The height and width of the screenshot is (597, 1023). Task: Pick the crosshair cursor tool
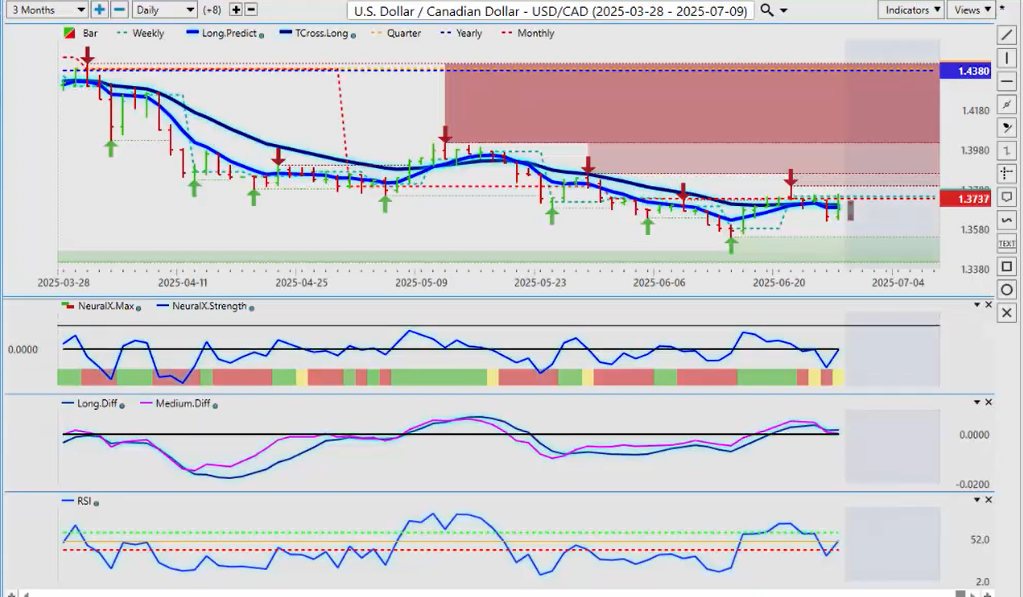click(x=1007, y=174)
